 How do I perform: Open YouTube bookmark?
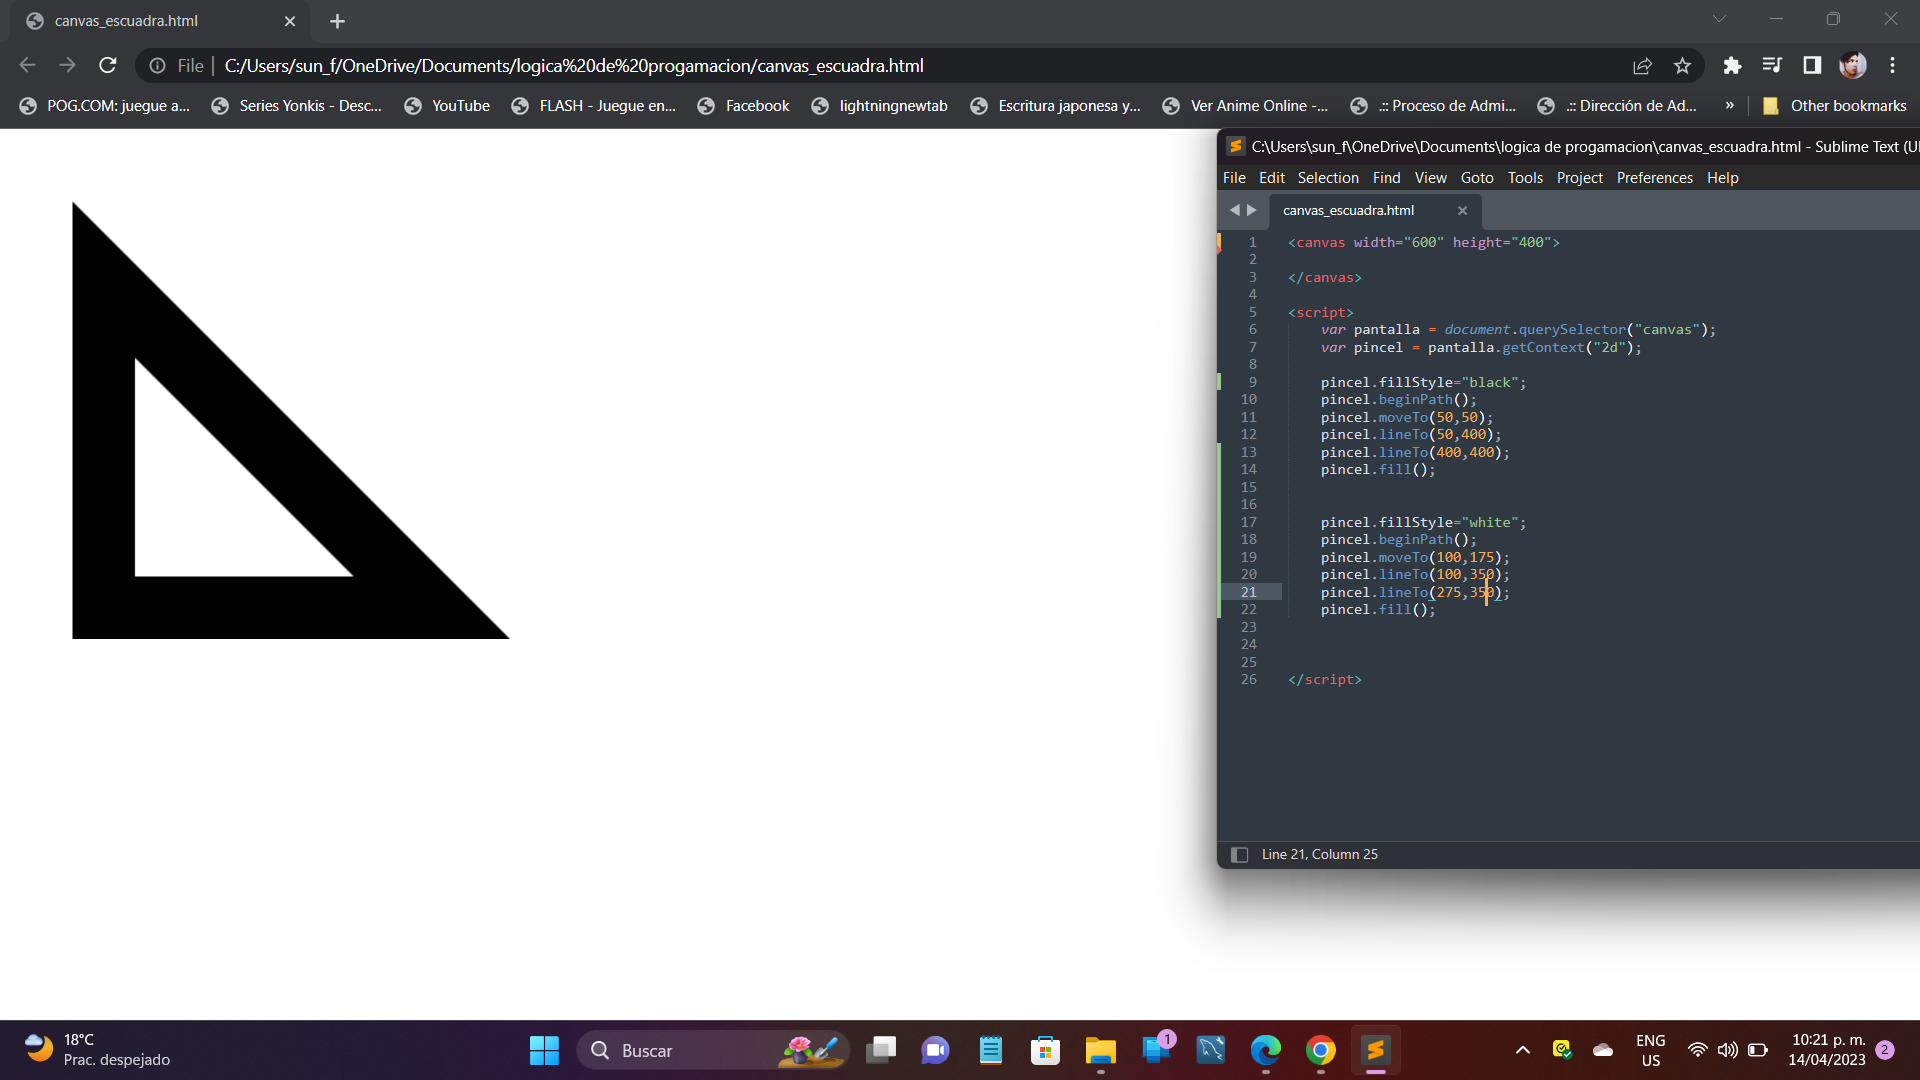(x=447, y=106)
